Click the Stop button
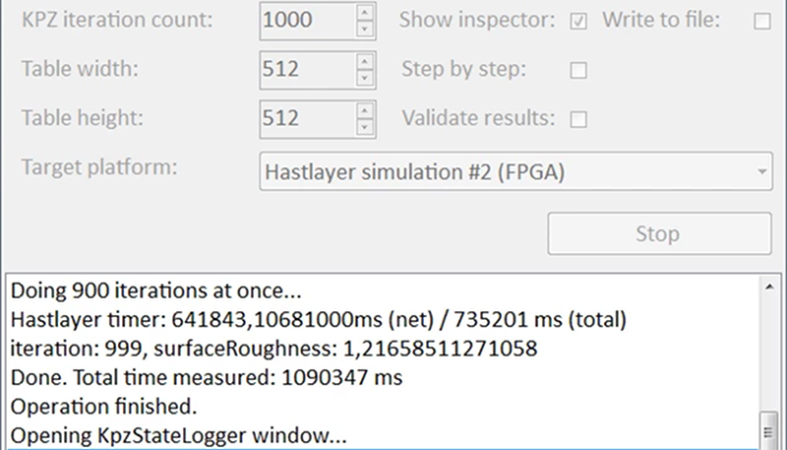This screenshot has height=450, width=787. coord(659,234)
